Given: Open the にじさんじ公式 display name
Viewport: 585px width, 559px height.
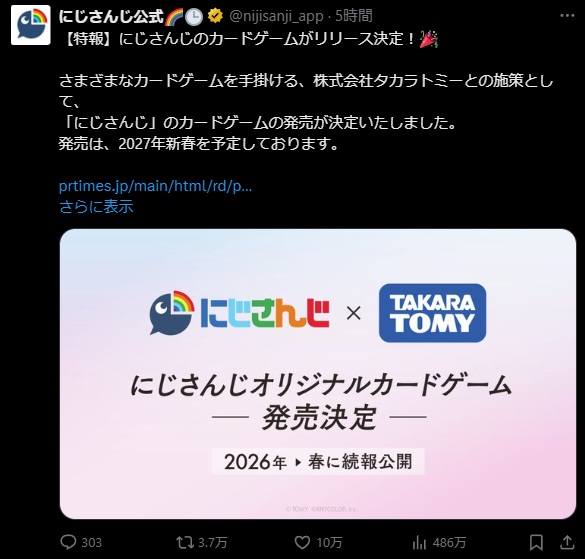Looking at the screenshot, I should tap(111, 16).
